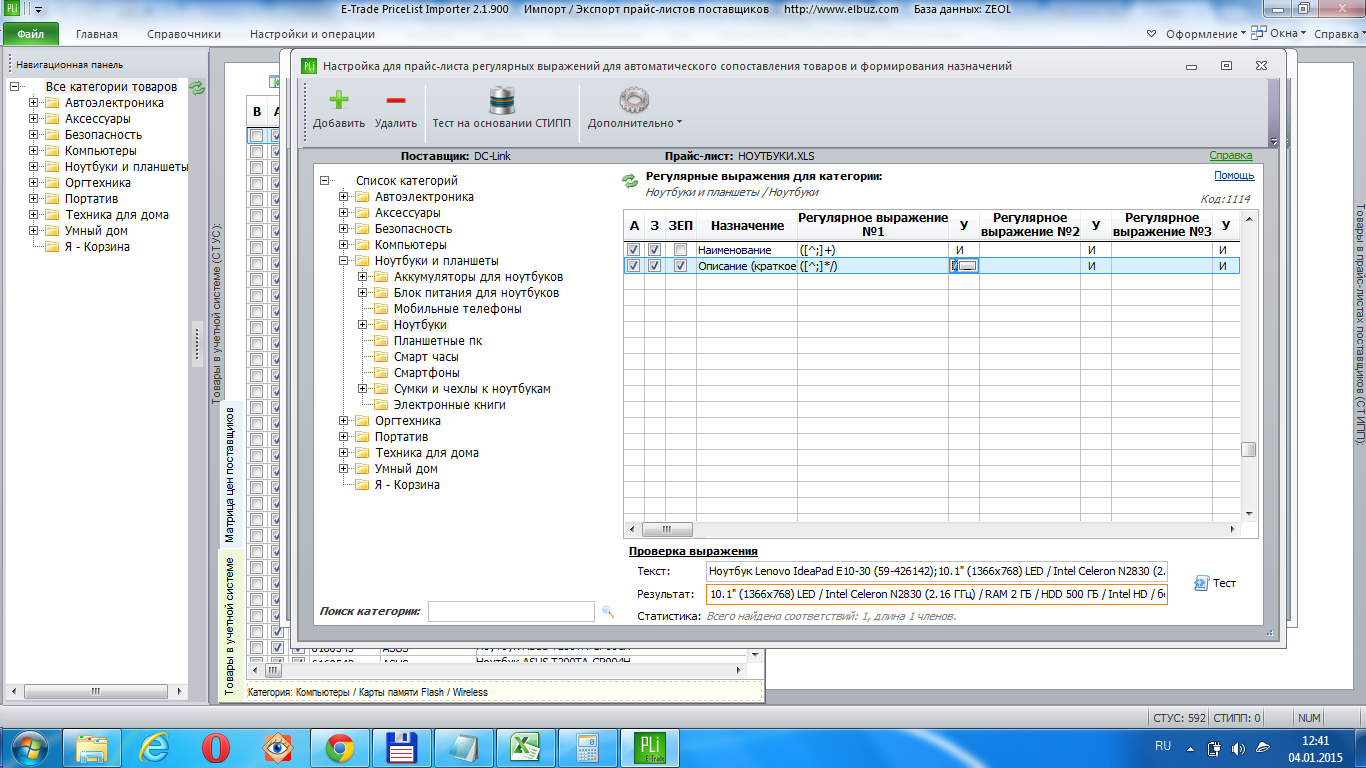
Task: Click the magnifier next to Поиск категории
Action: pos(607,611)
